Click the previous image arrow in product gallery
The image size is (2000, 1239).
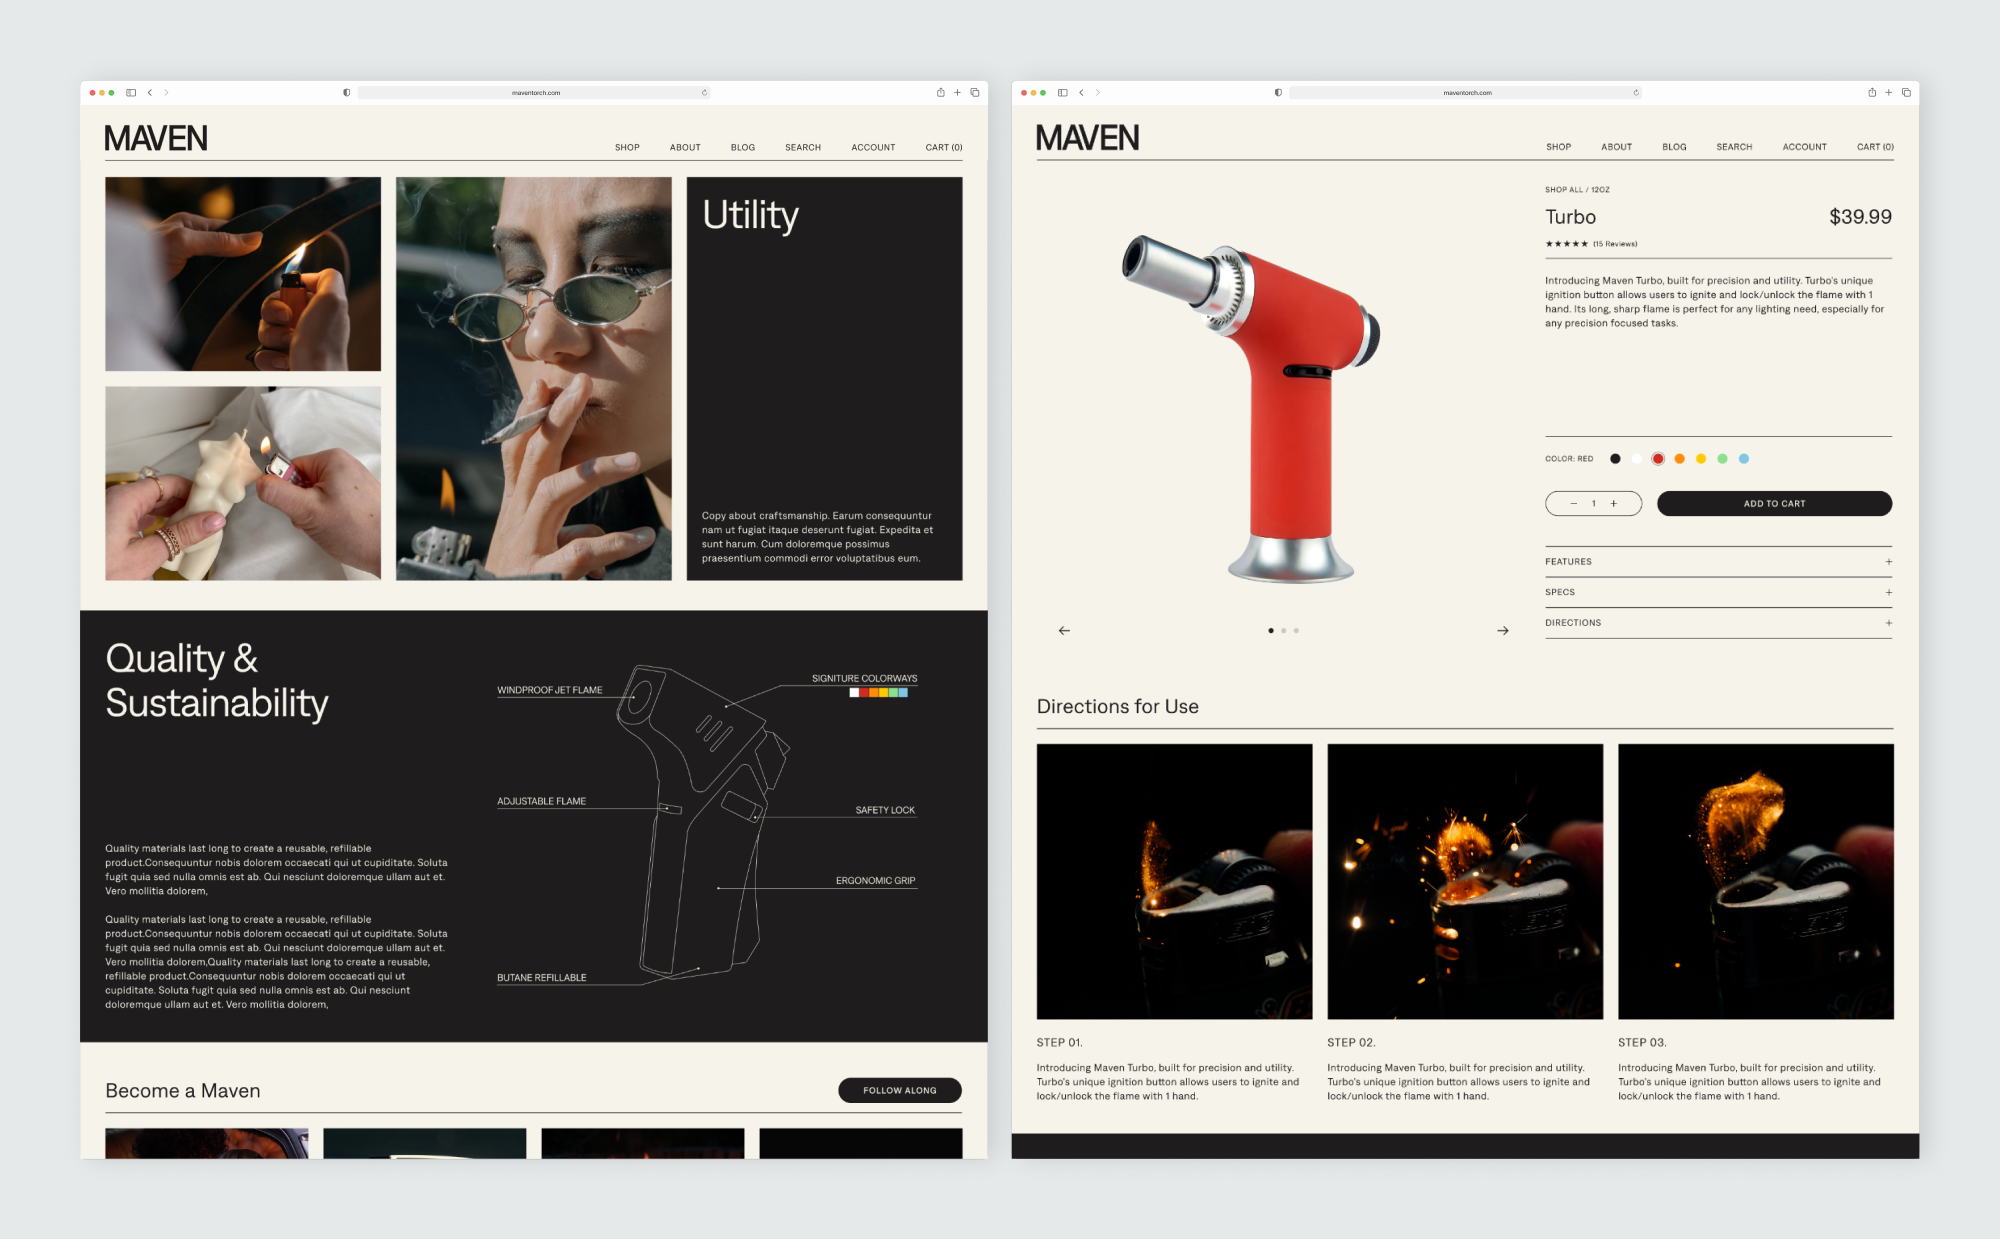pos(1064,631)
